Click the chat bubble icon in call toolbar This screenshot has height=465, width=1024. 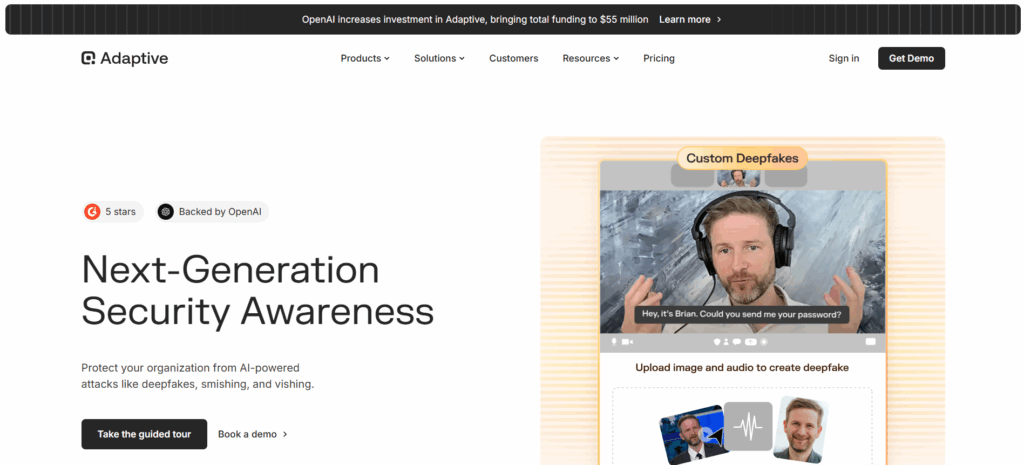(x=737, y=342)
